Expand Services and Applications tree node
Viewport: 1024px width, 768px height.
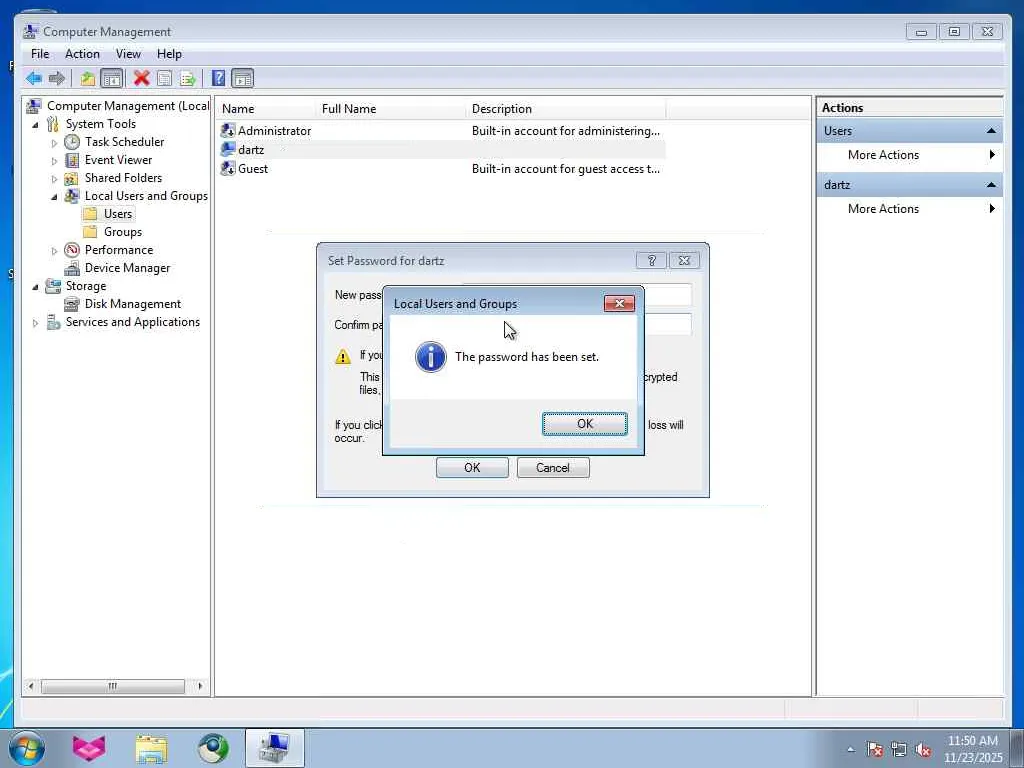[x=35, y=322]
